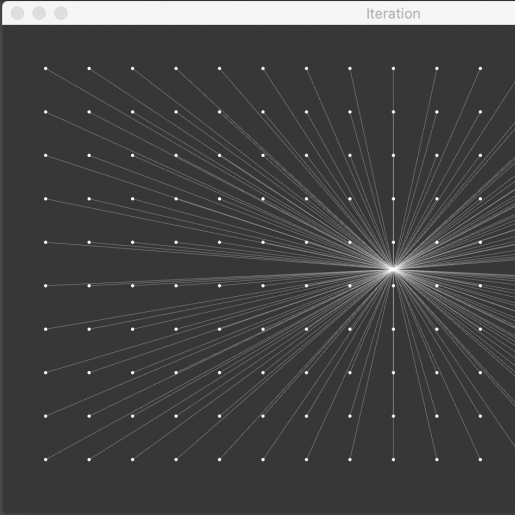Minimize the window using the middle gray title-bar button
The image size is (515, 515).
pos(39,13)
